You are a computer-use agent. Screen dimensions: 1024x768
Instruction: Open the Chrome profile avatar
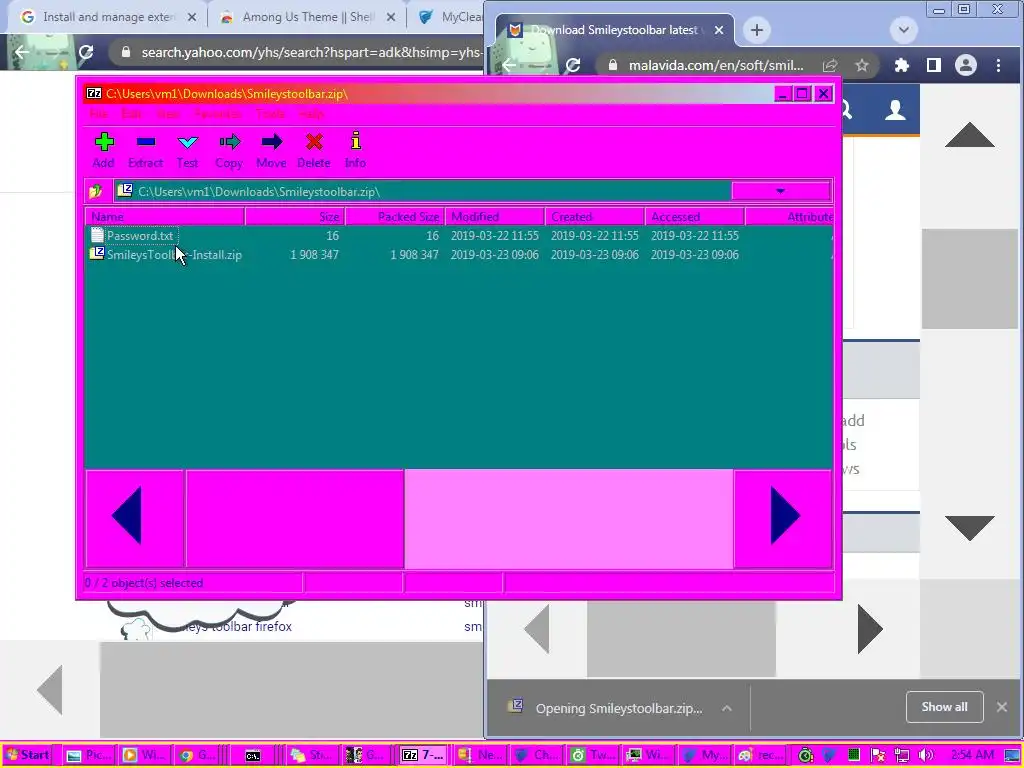click(x=966, y=65)
